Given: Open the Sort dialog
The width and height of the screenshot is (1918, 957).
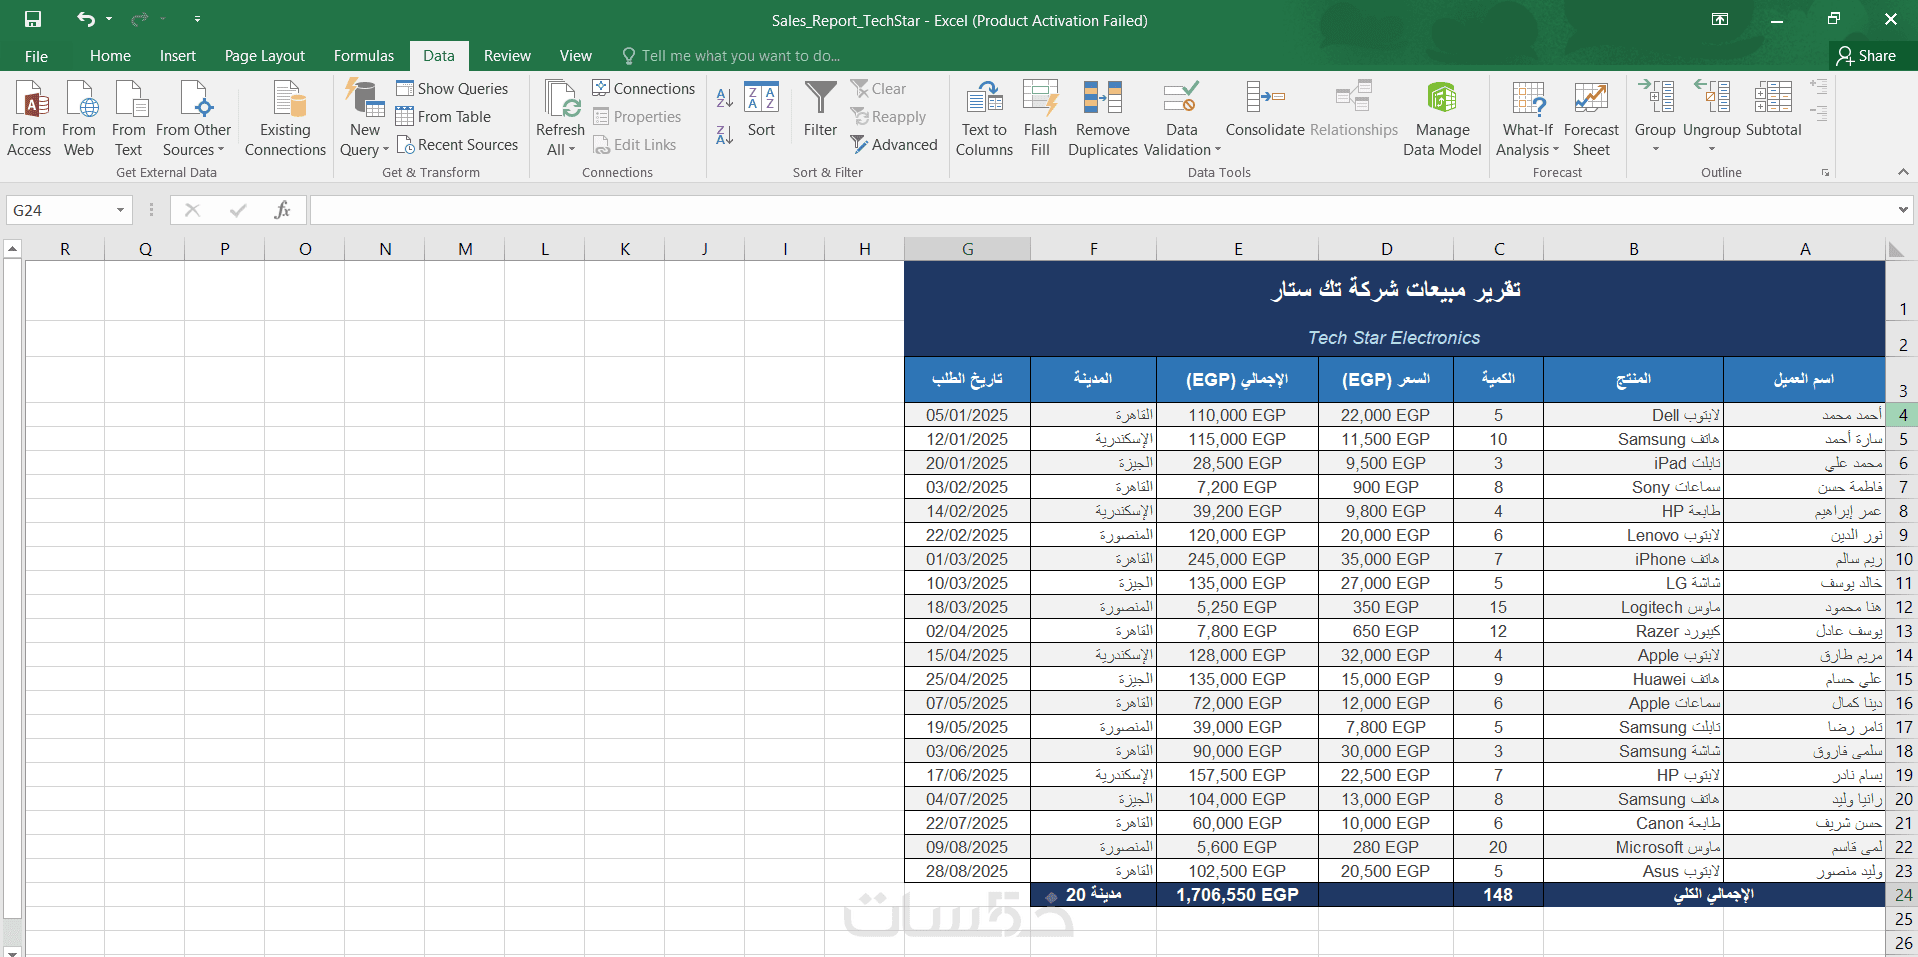Looking at the screenshot, I should coord(761,109).
